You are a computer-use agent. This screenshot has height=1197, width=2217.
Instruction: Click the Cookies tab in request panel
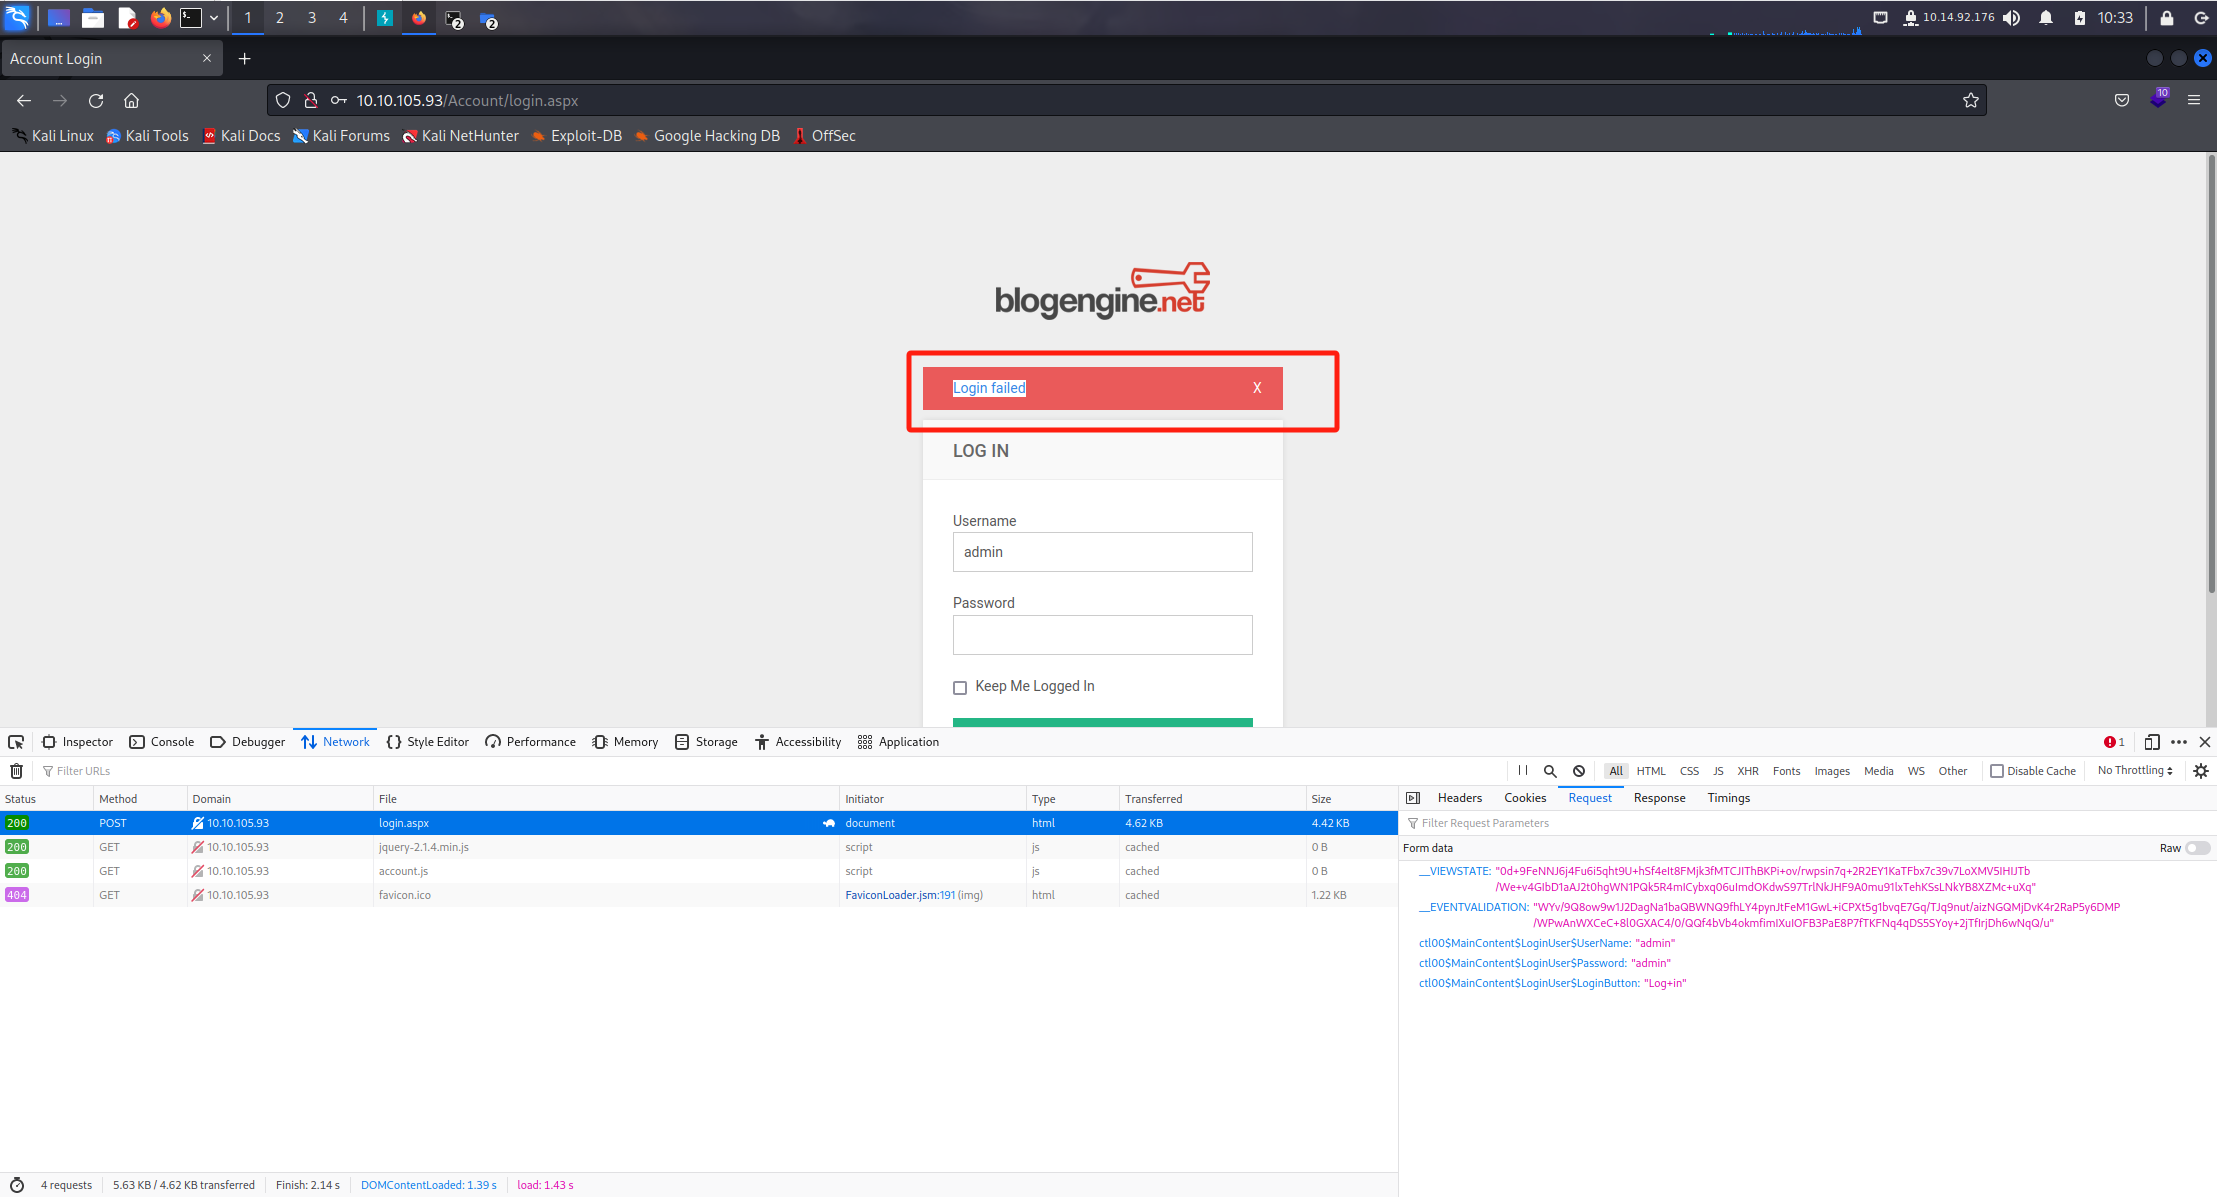click(x=1524, y=798)
